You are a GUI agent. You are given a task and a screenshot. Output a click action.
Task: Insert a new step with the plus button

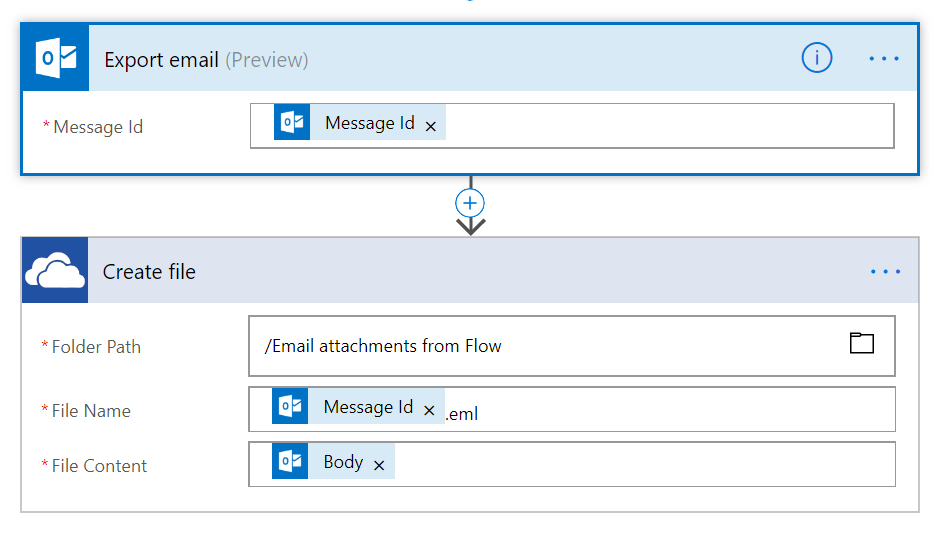coord(470,203)
